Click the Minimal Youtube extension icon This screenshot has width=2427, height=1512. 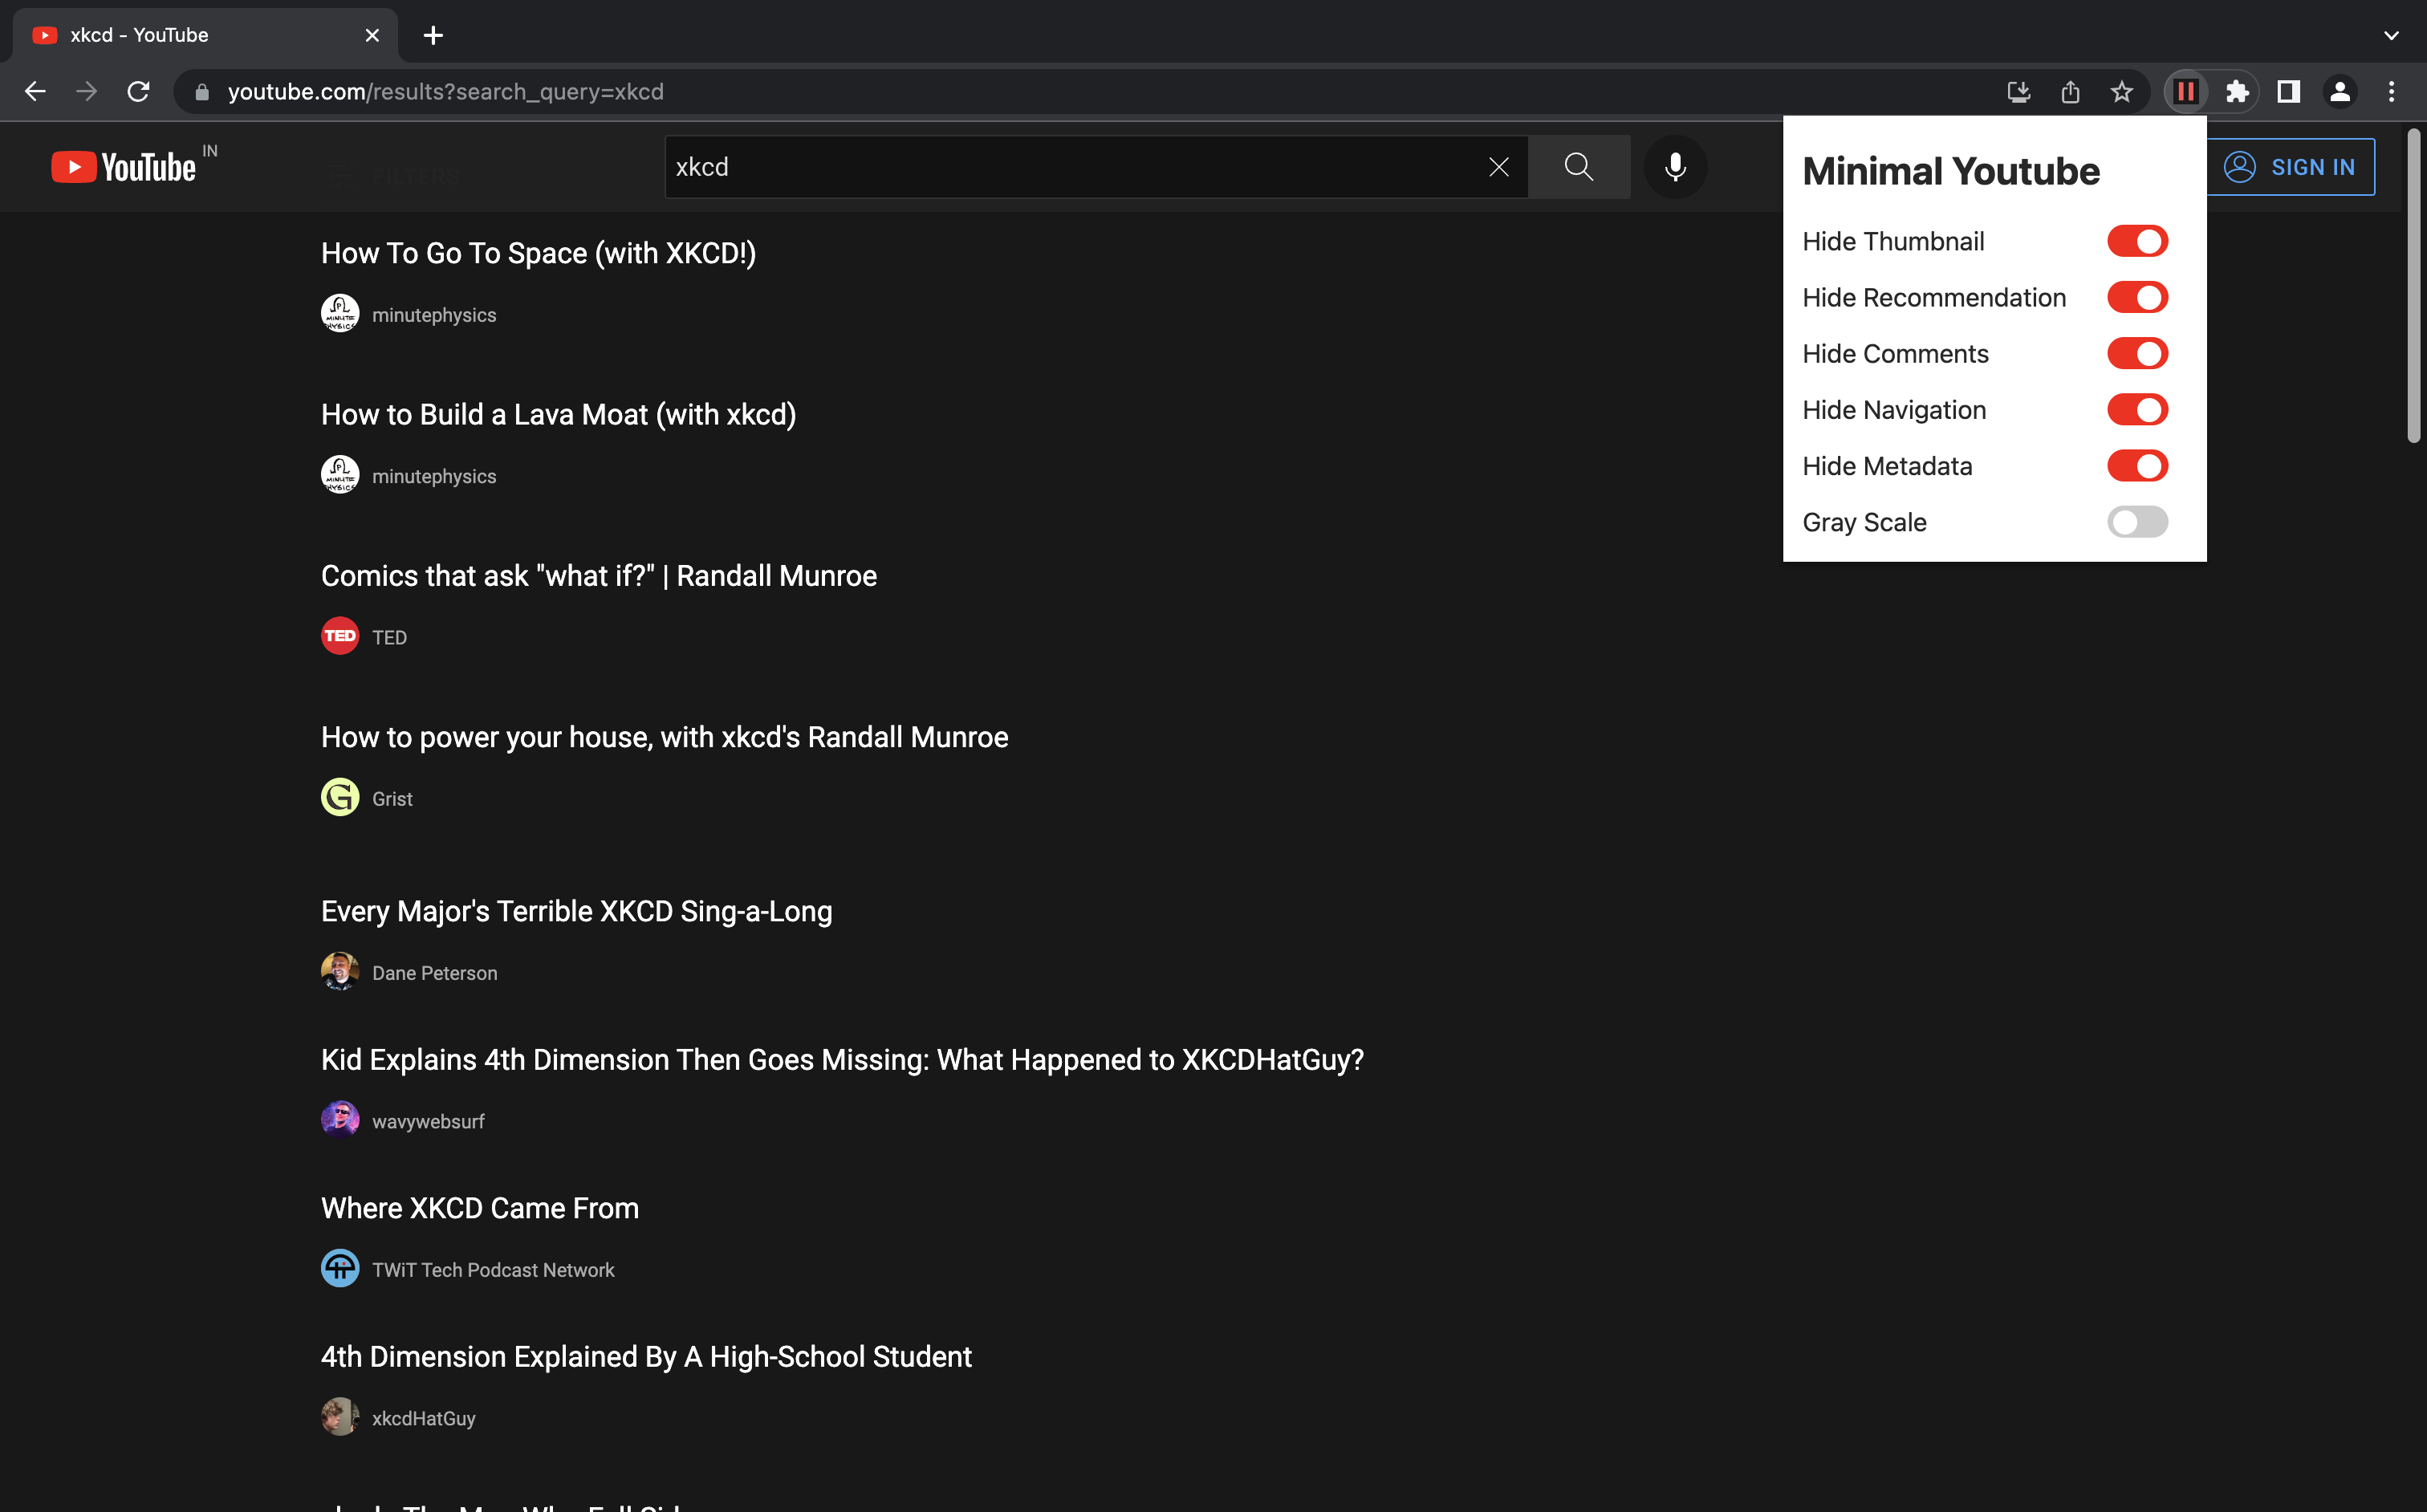2186,92
